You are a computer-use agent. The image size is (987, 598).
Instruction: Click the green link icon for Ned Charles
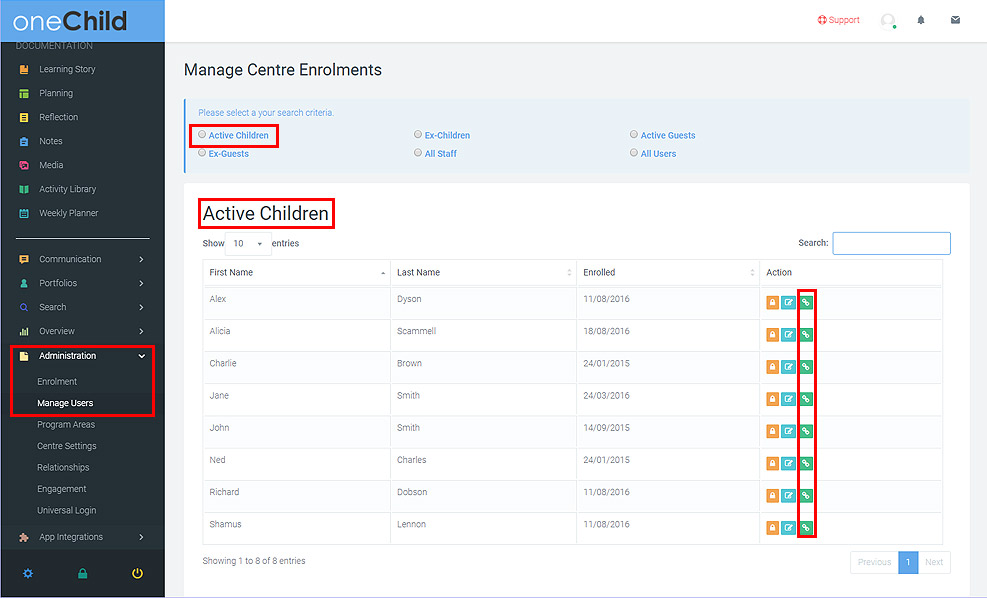[806, 464]
